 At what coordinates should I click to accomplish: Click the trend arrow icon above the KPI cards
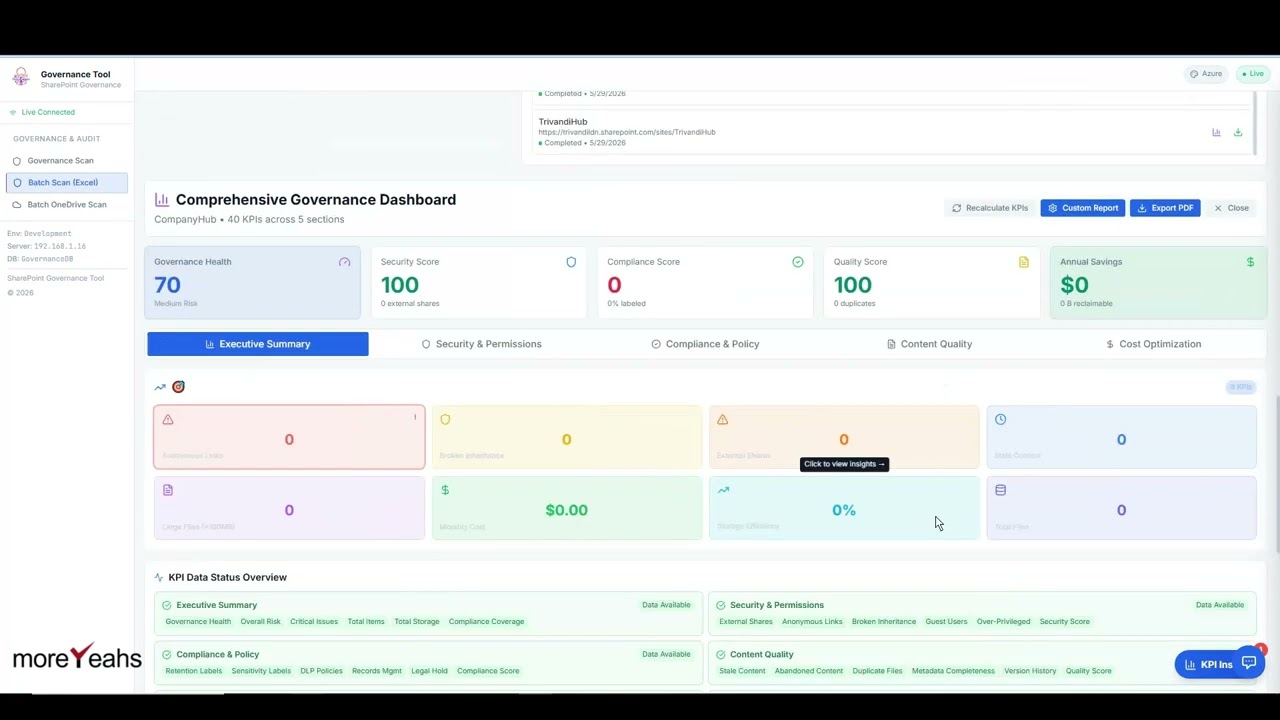click(160, 387)
